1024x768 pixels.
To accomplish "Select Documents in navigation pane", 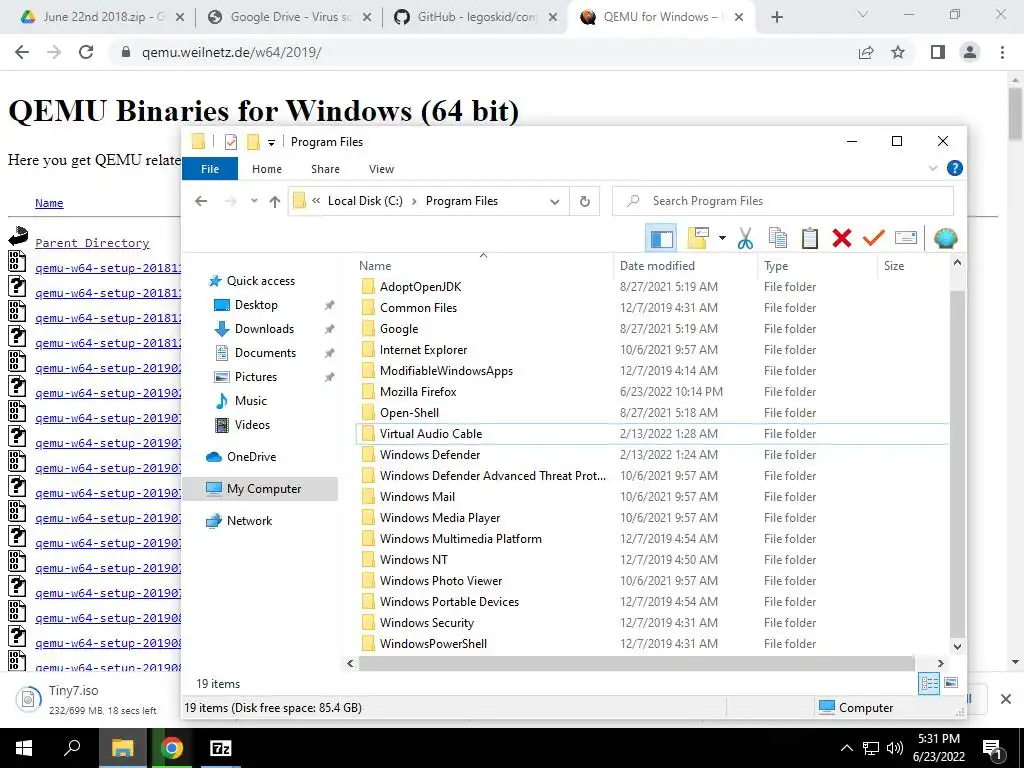I will click(264, 353).
